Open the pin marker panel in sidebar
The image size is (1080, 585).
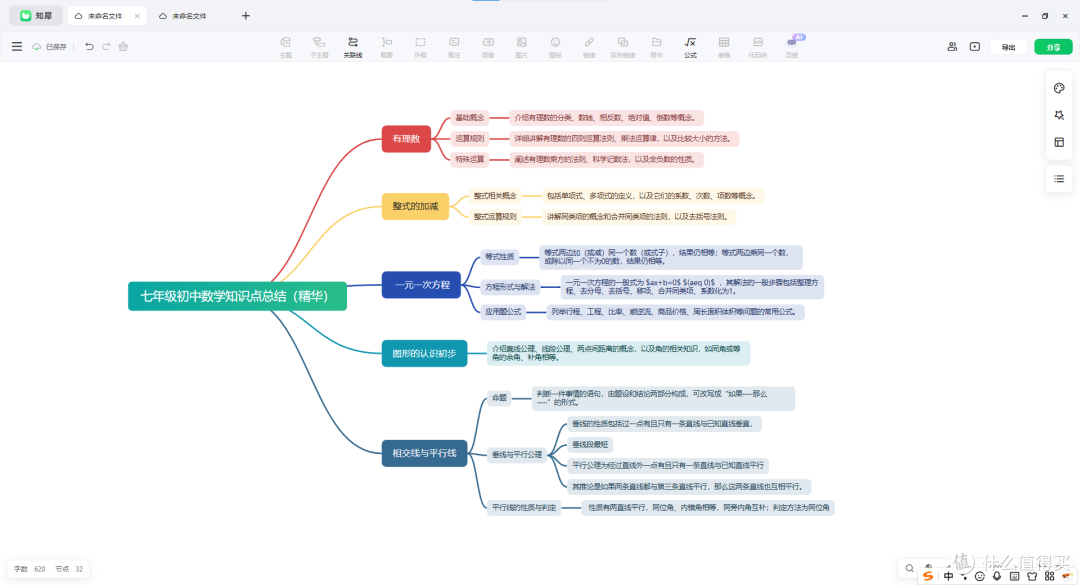click(1059, 115)
